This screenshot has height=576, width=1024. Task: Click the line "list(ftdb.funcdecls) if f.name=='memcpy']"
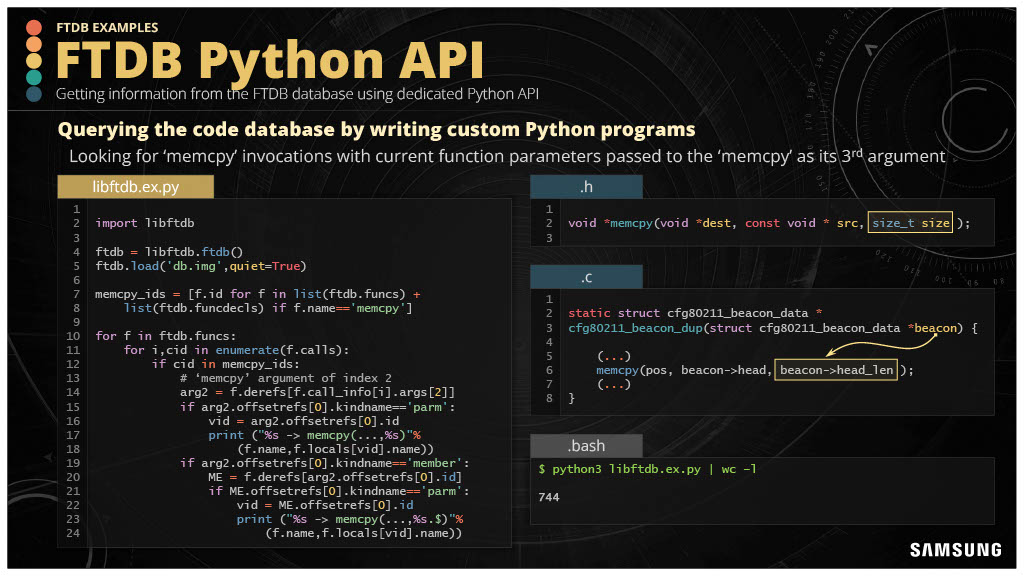pyautogui.click(x=268, y=308)
